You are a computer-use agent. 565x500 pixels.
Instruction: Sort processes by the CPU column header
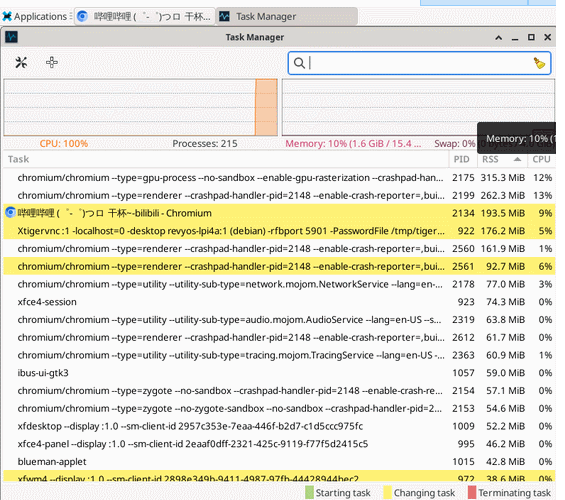(x=541, y=159)
